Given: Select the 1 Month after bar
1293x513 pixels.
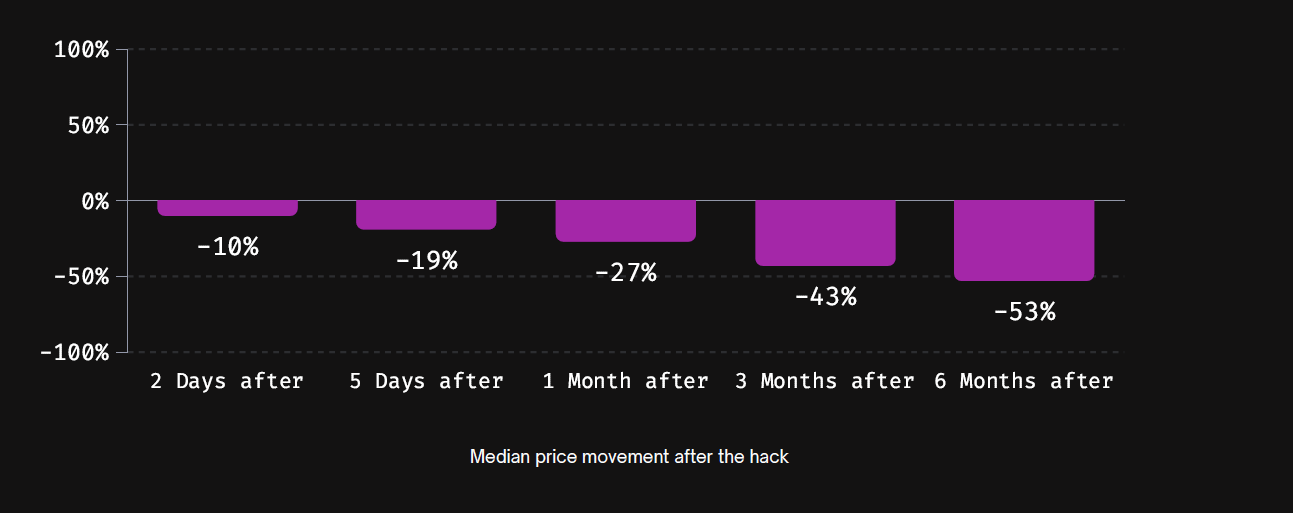Looking at the screenshot, I should (625, 221).
